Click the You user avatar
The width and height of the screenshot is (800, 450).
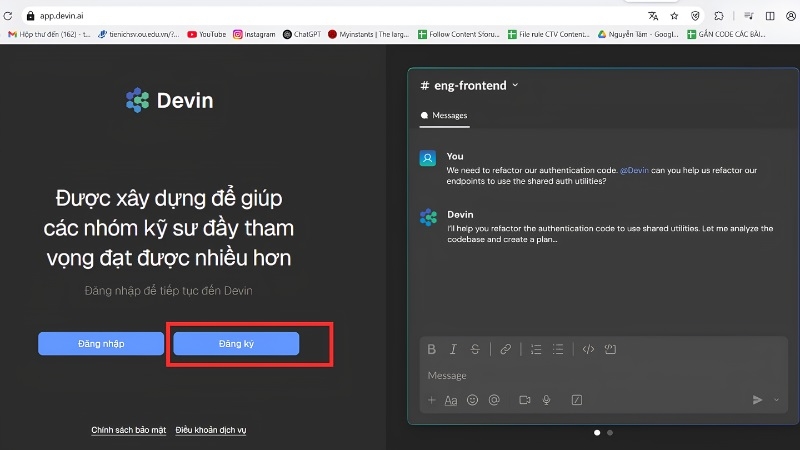click(x=428, y=158)
